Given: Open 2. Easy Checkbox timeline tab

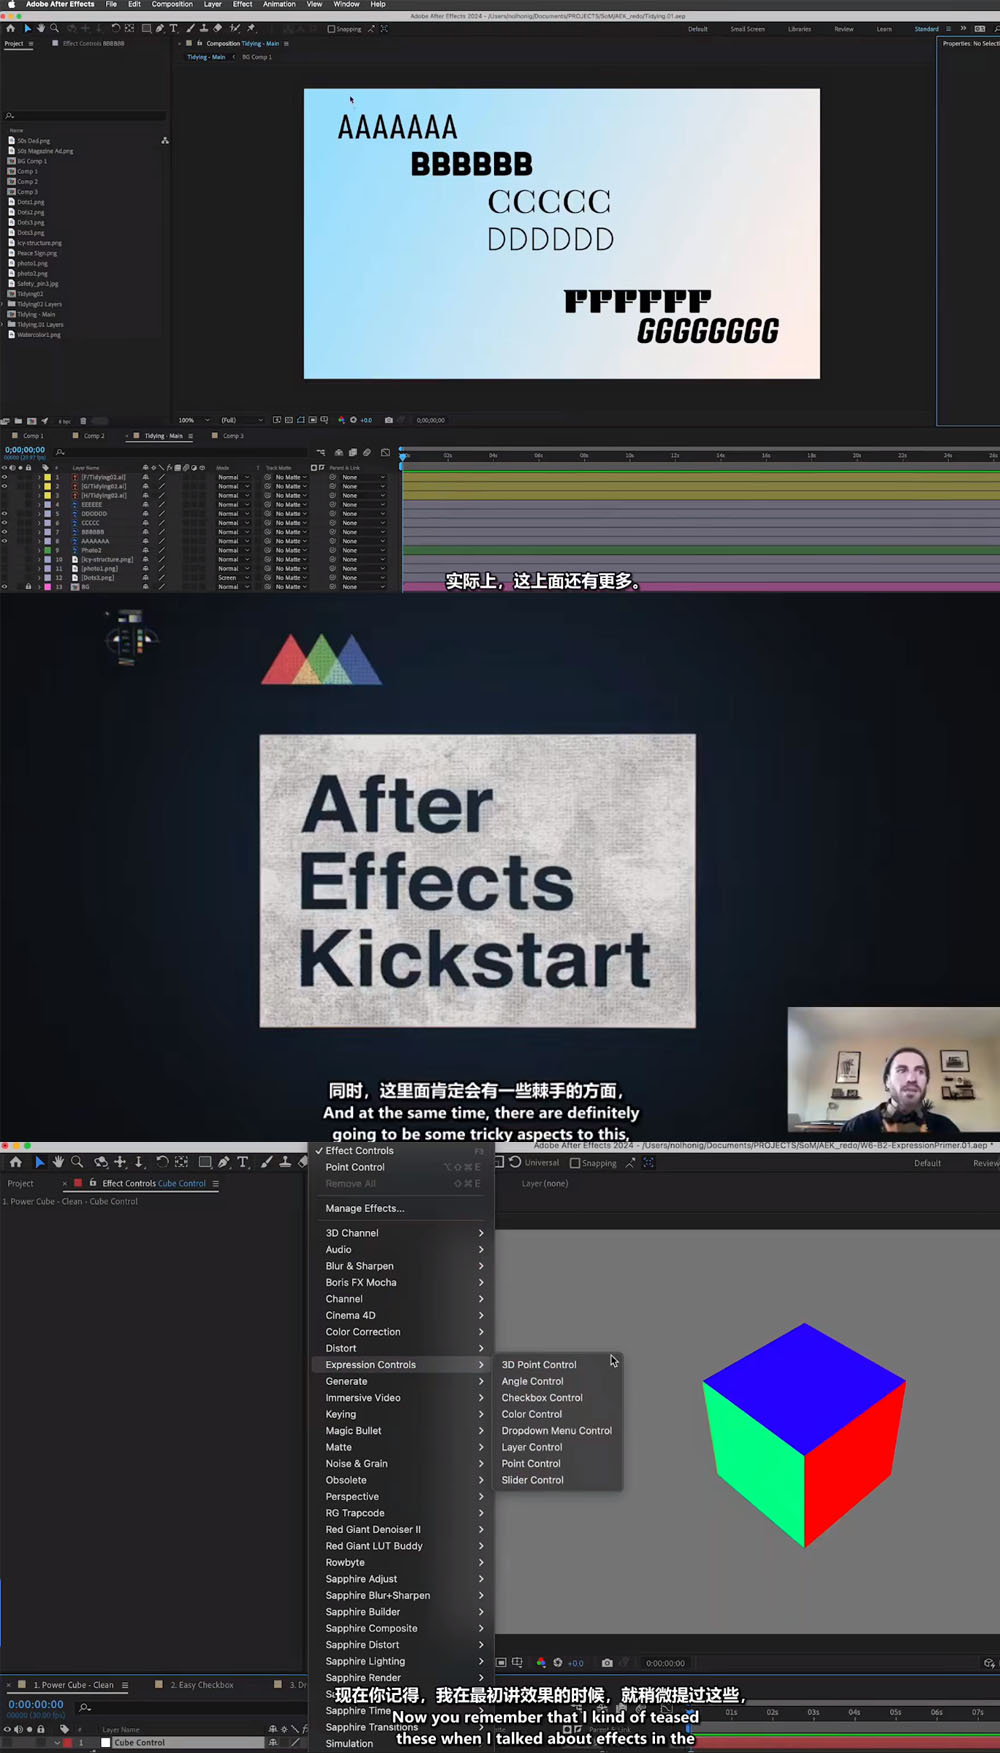Looking at the screenshot, I should tap(201, 1685).
